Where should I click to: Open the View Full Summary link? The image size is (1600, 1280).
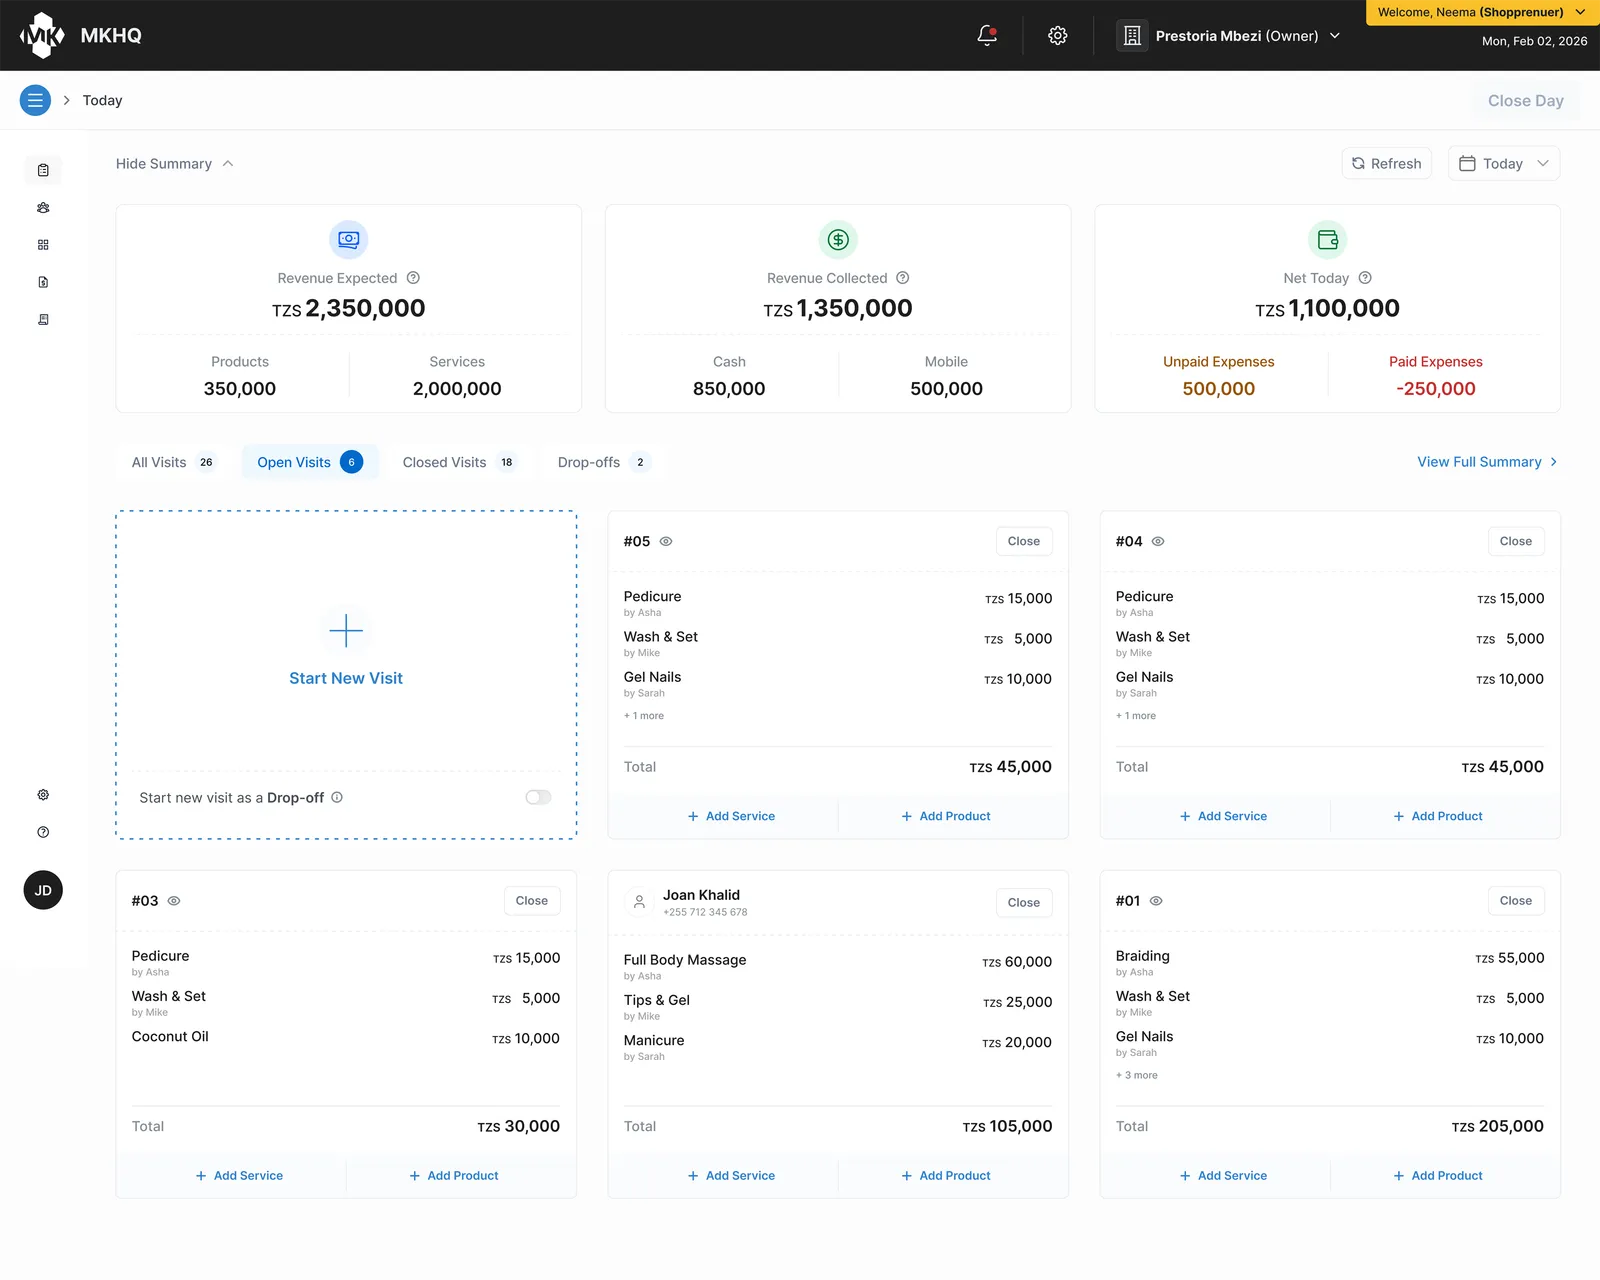(x=1487, y=462)
